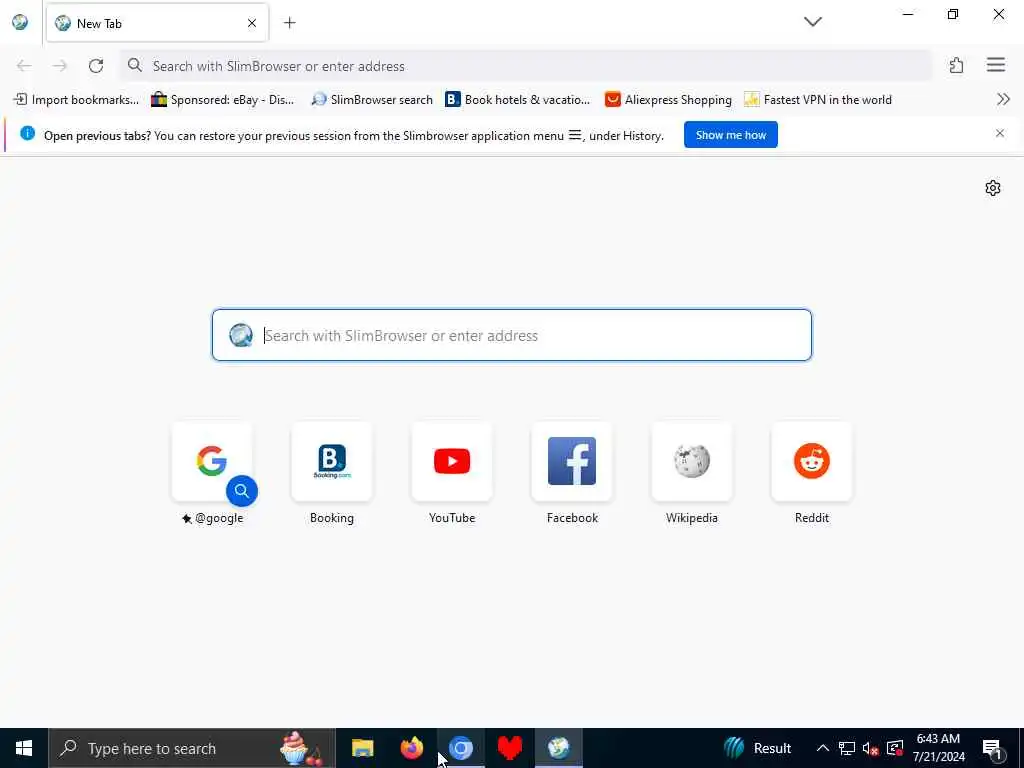The width and height of the screenshot is (1024, 768).
Task: Open the Facebook shortcut tile
Action: [572, 461]
